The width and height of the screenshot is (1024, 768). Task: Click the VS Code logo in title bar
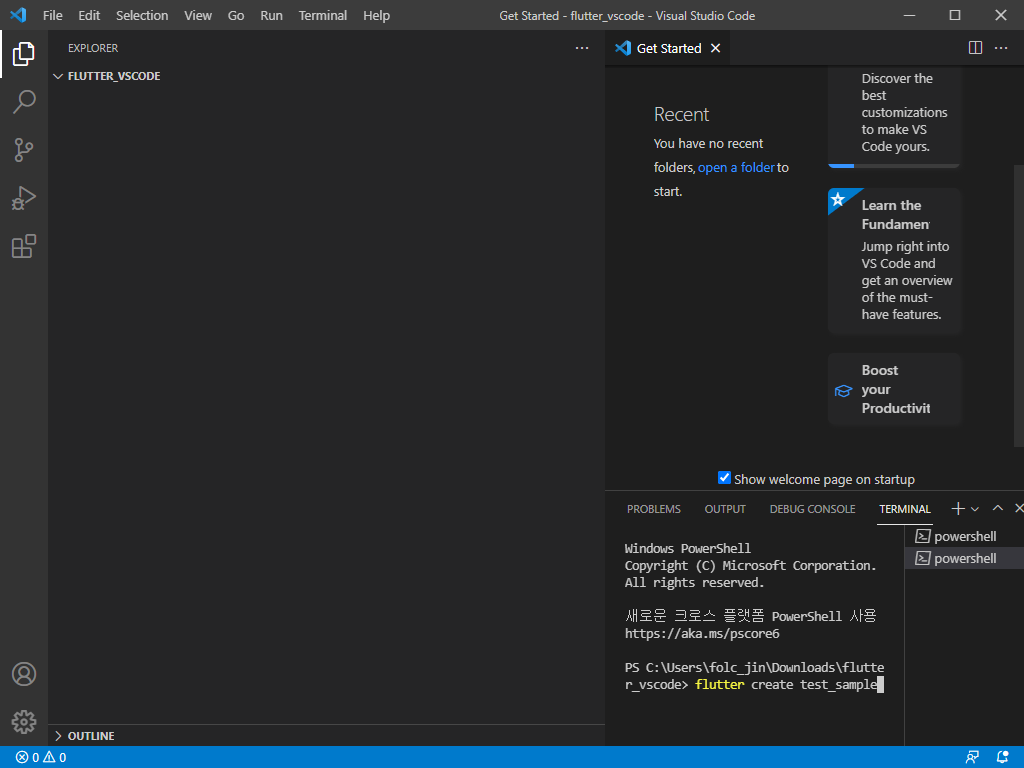[18, 15]
